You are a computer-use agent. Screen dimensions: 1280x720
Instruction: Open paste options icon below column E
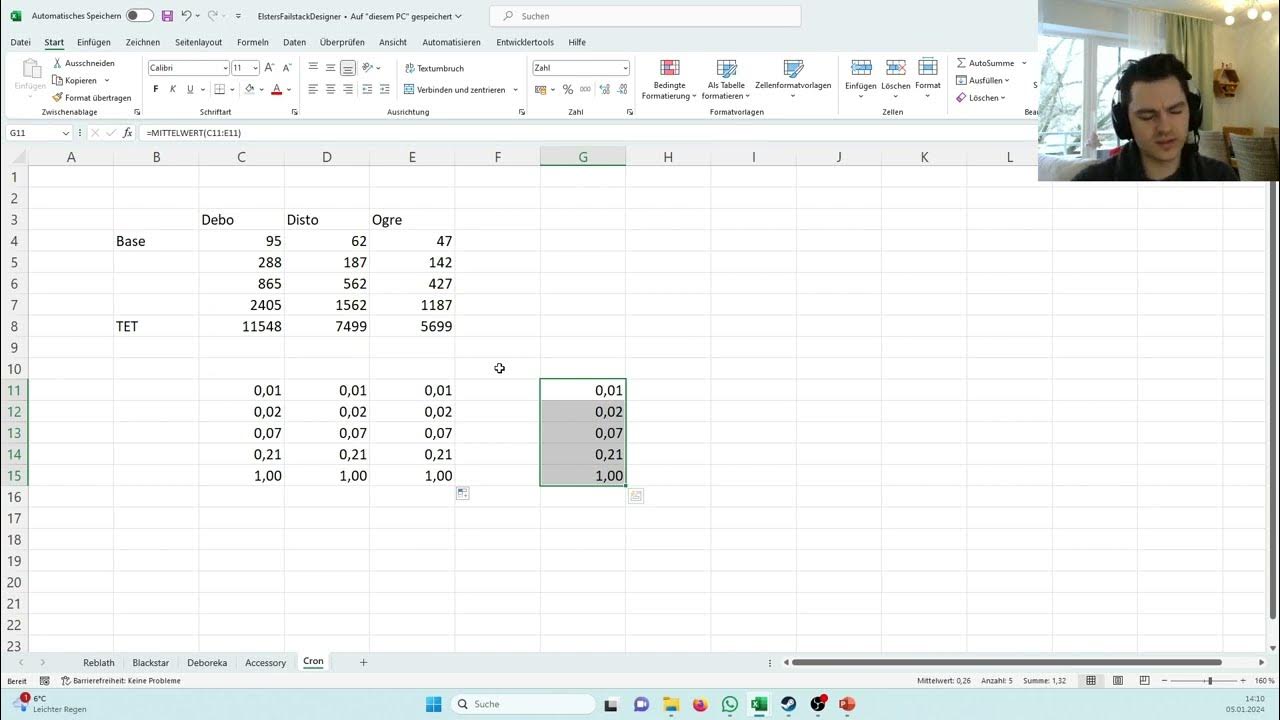(x=463, y=494)
